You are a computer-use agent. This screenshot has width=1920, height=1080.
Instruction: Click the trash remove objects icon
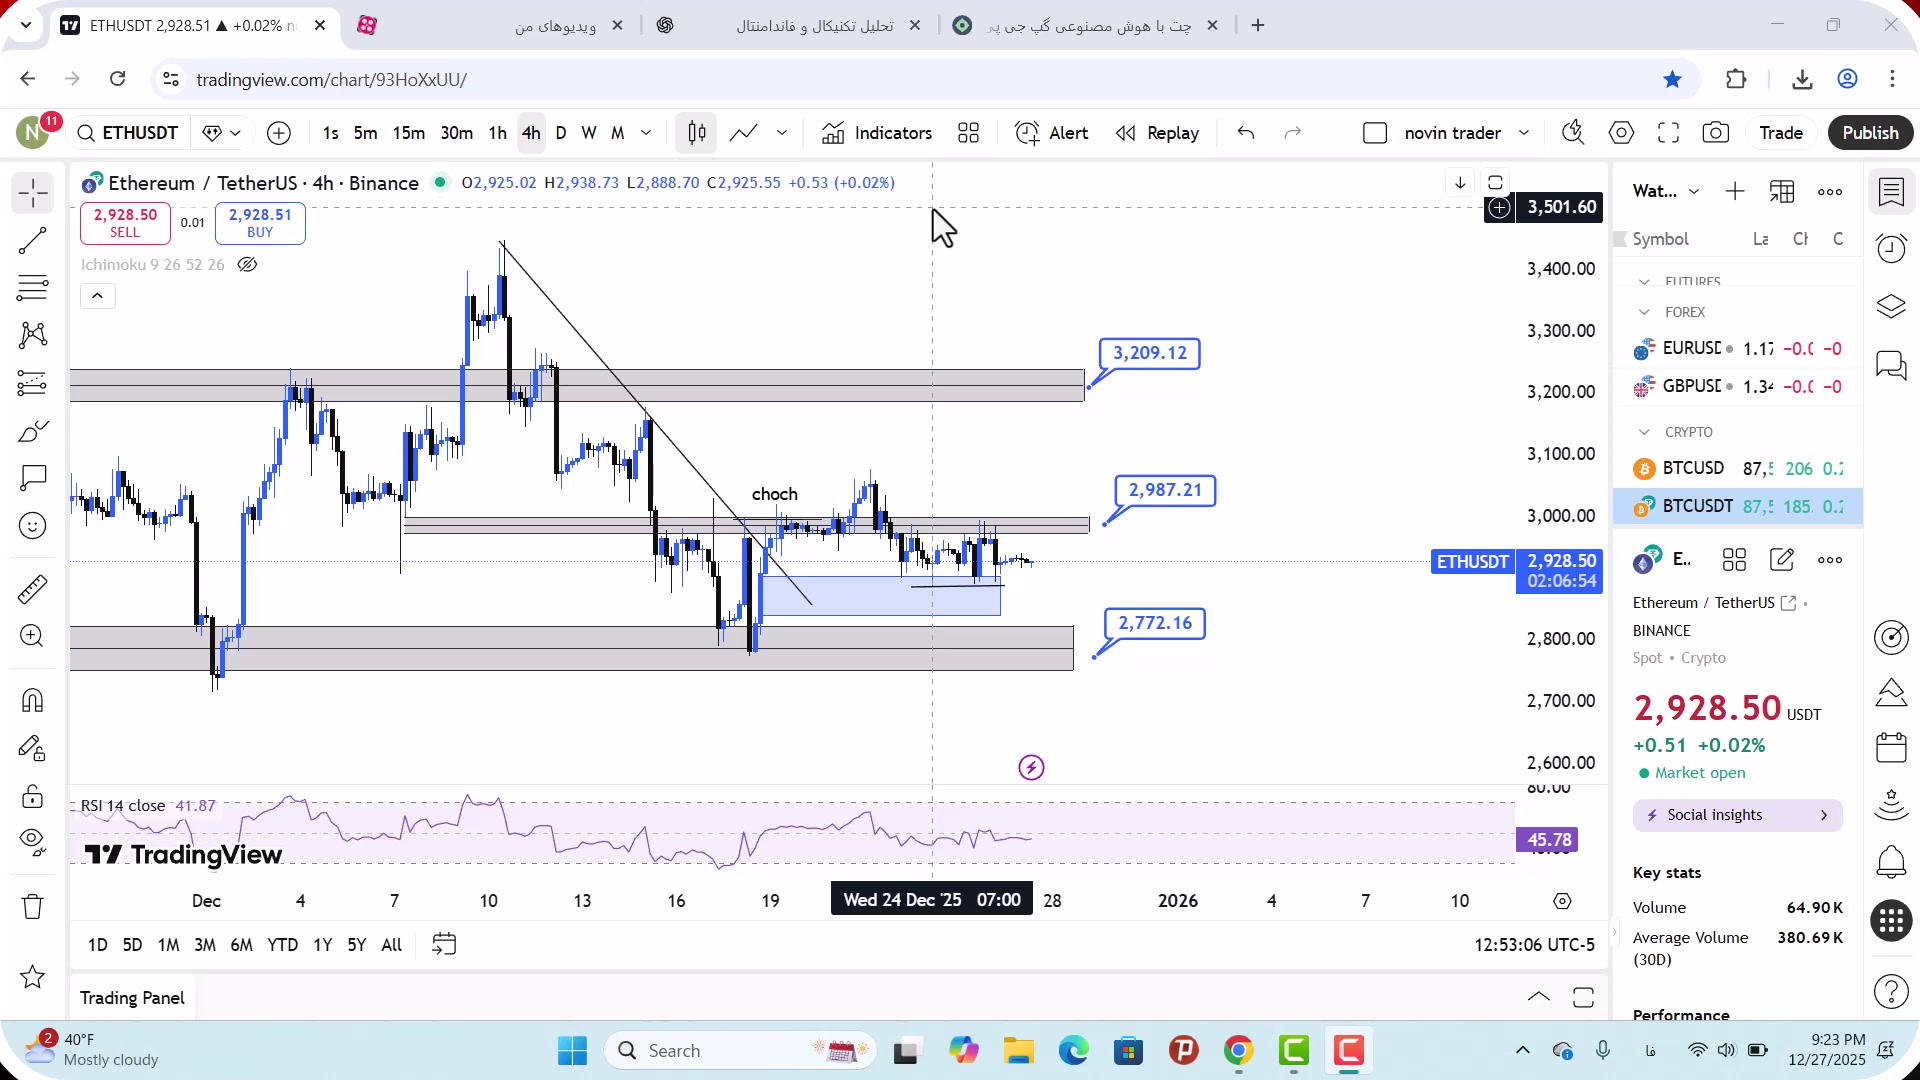[33, 906]
